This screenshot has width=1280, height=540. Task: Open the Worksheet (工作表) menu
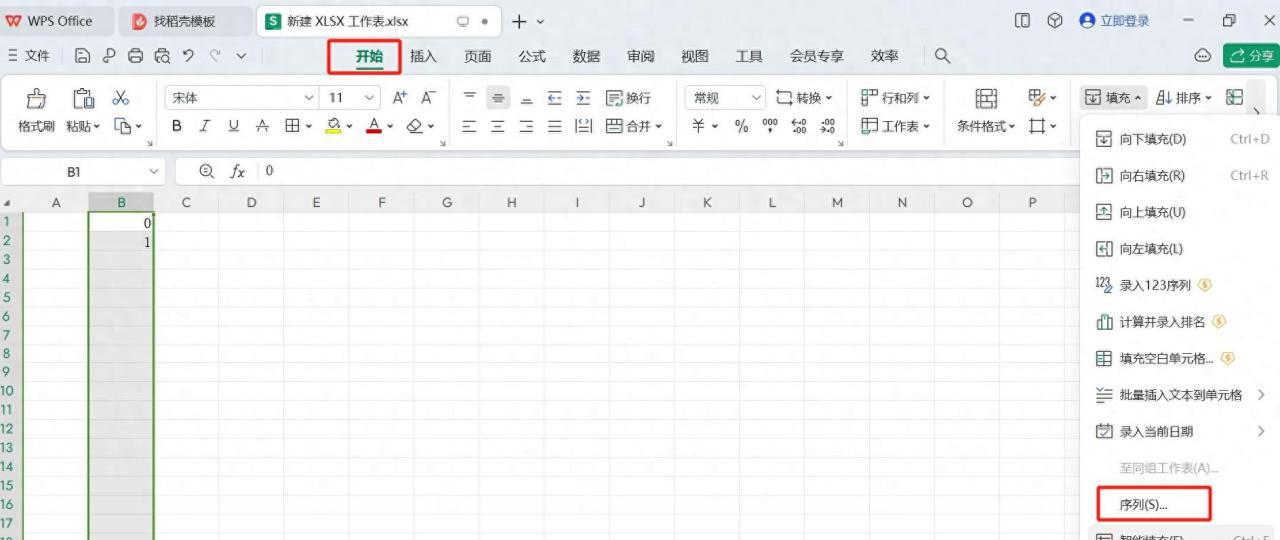[895, 126]
